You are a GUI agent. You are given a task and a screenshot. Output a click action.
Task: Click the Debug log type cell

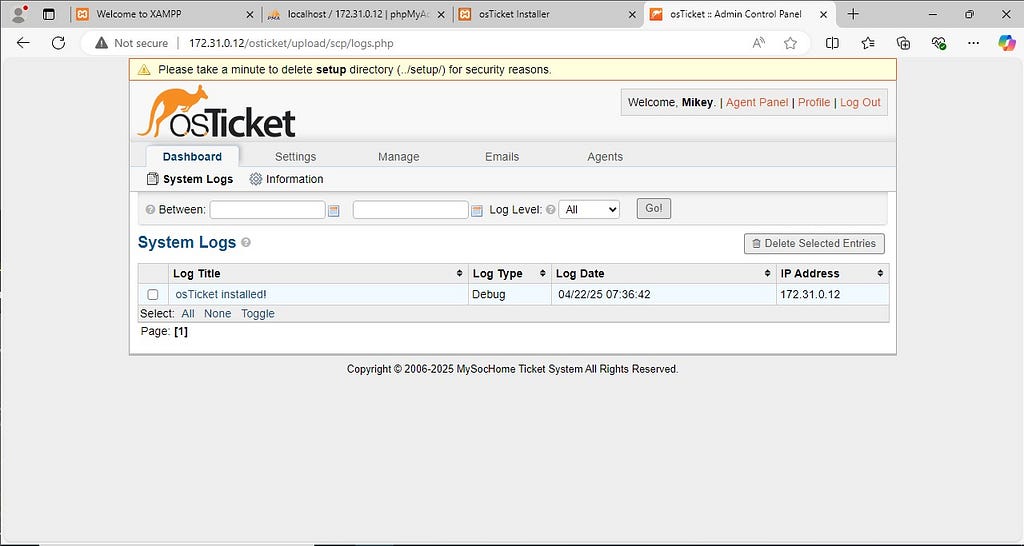[510, 295]
